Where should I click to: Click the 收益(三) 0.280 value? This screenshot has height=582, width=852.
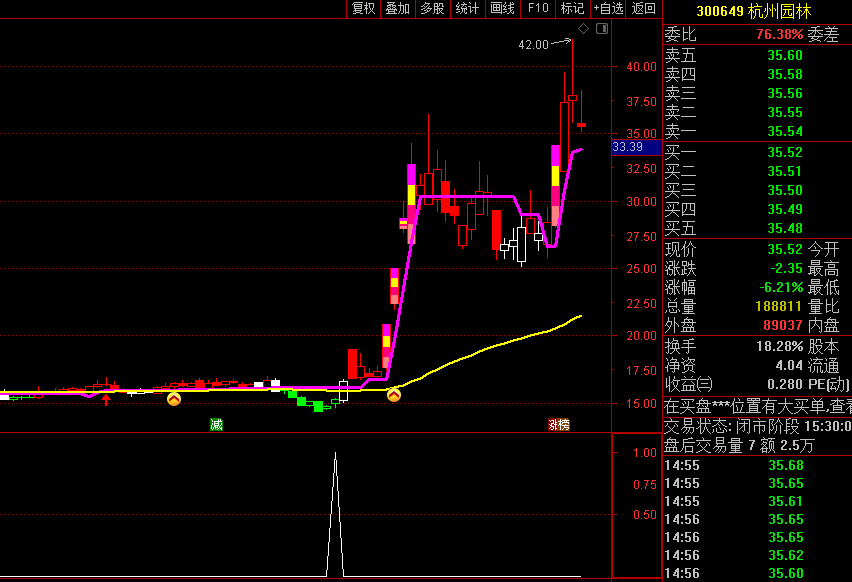[785, 384]
